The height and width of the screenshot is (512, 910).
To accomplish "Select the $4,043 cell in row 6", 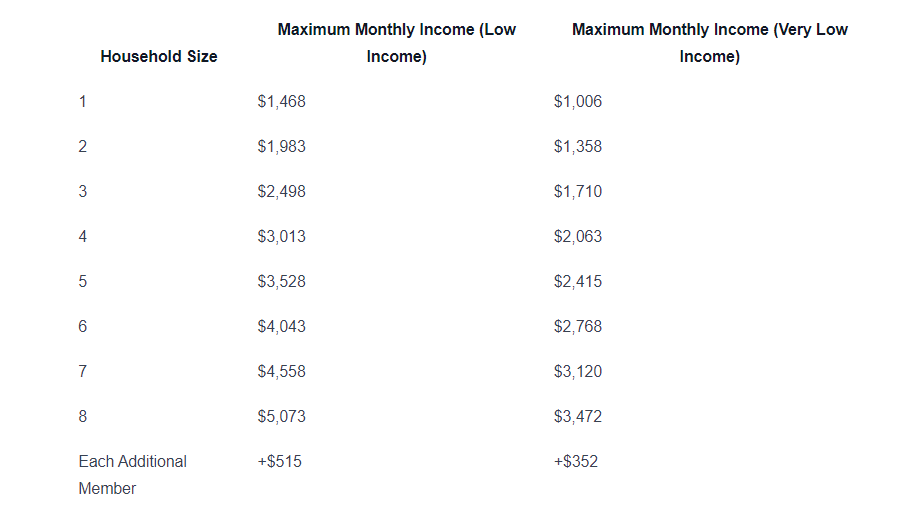I will 281,326.
